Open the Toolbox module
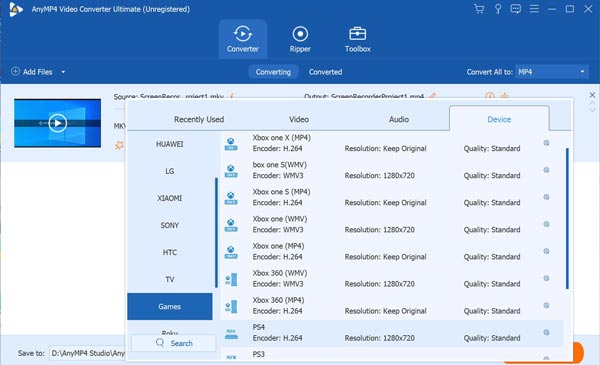The height and width of the screenshot is (365, 600). pos(357,39)
